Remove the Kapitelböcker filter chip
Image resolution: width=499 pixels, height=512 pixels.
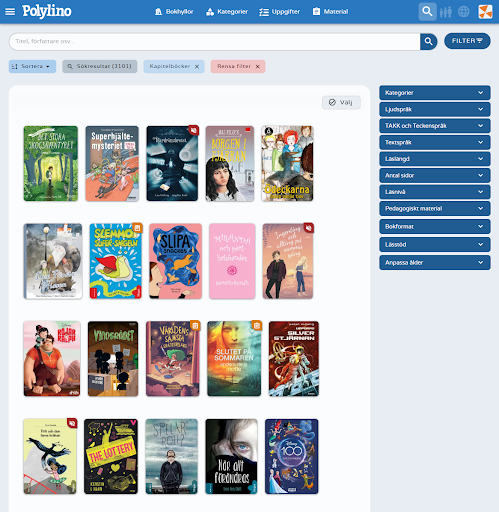[x=197, y=67]
